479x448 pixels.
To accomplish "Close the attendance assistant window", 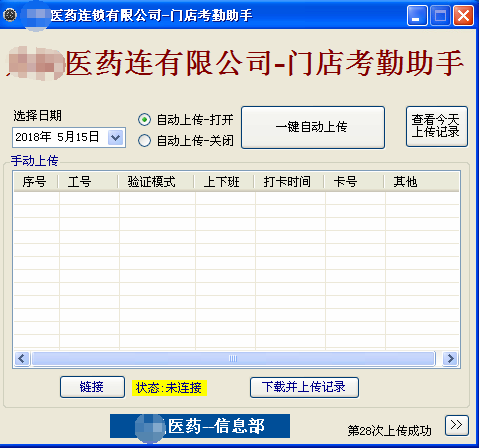I will click(463, 15).
